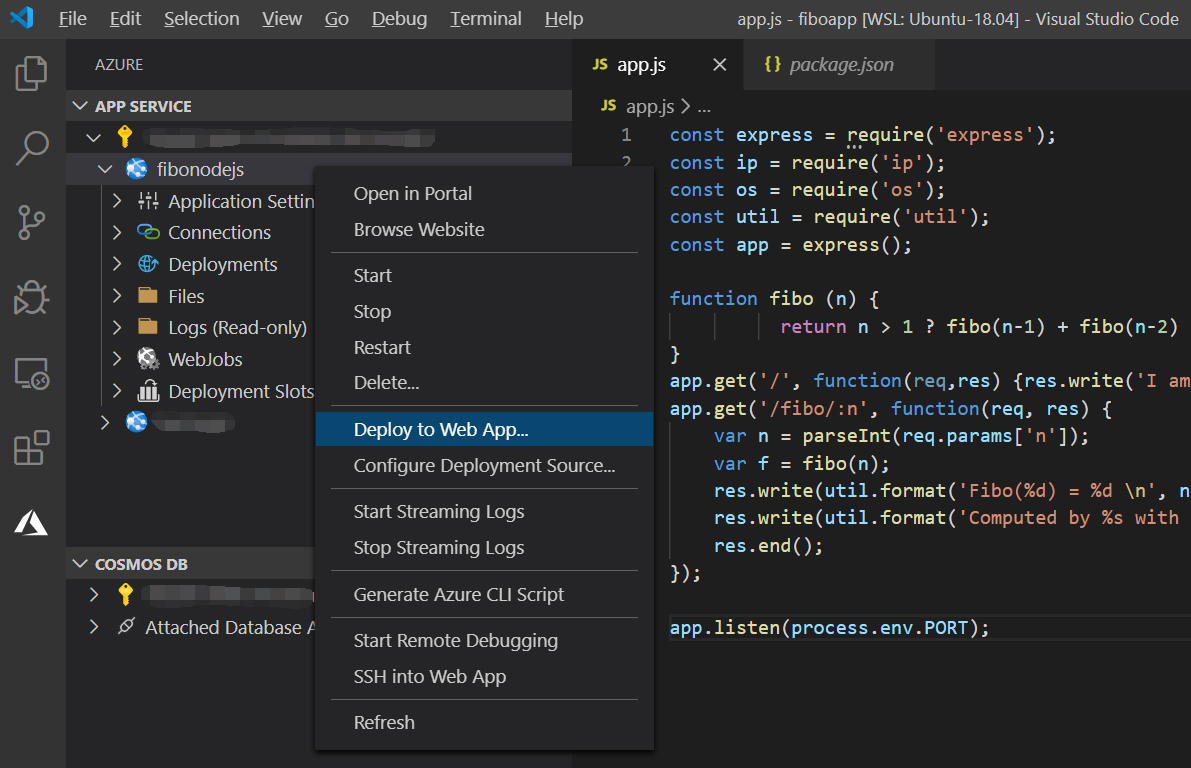Open the Search view icon

(x=32, y=147)
